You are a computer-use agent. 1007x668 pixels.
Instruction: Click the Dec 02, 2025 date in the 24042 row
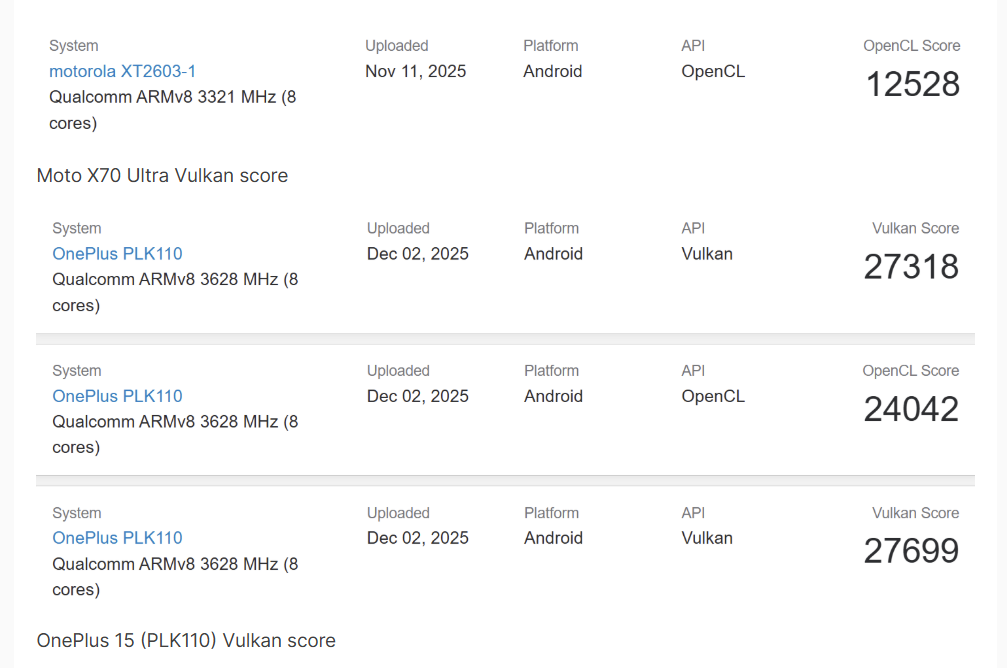(417, 396)
